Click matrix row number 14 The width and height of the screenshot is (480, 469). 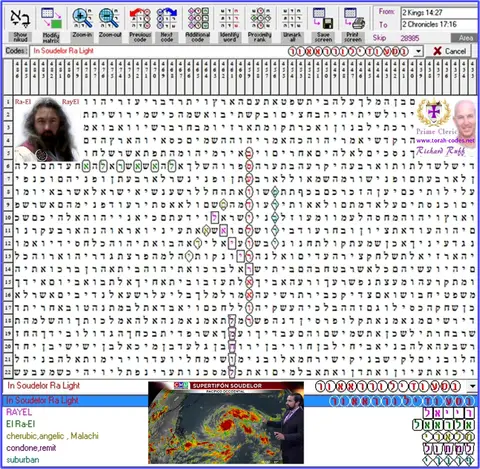pyautogui.click(x=8, y=269)
